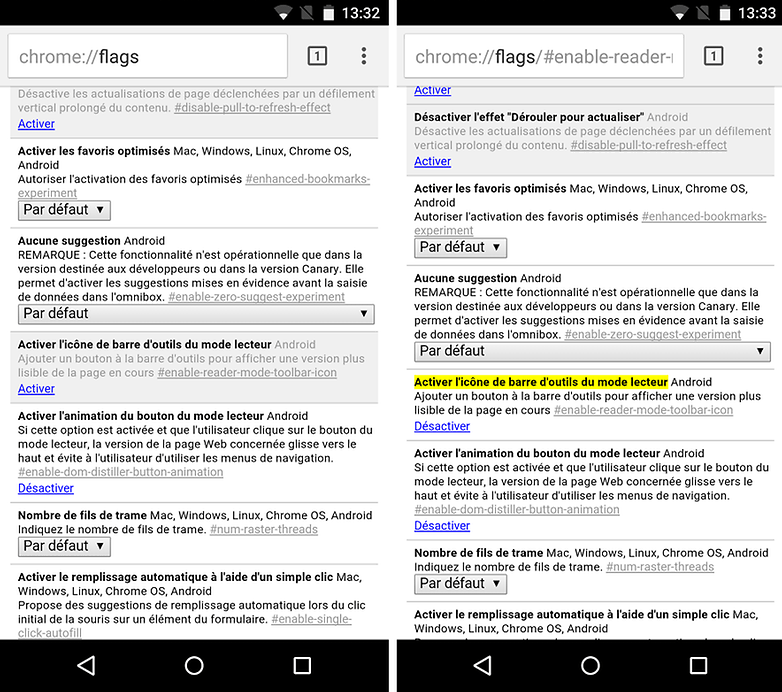Screen dimensions: 782x692
Task: Tap Désactiver for reader animation on right phone
Action: tap(442, 525)
